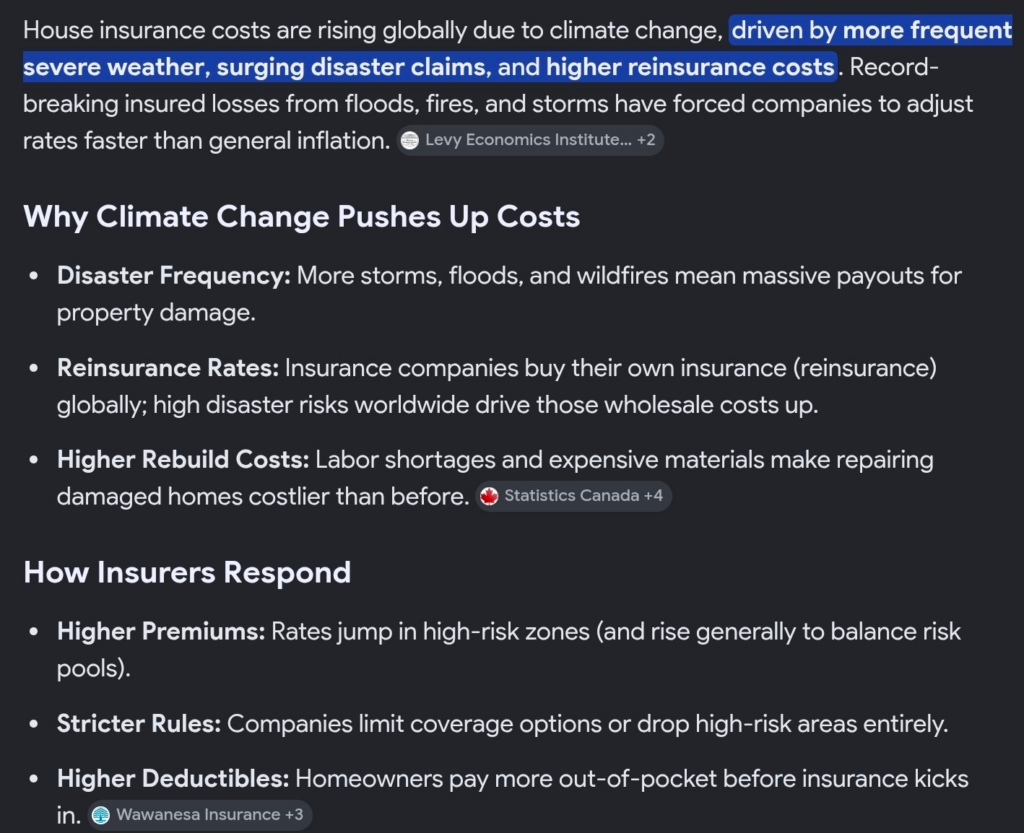The width and height of the screenshot is (1024, 833).
Task: Click the bold 'Stricter Rules:' label
Action: click(138, 723)
